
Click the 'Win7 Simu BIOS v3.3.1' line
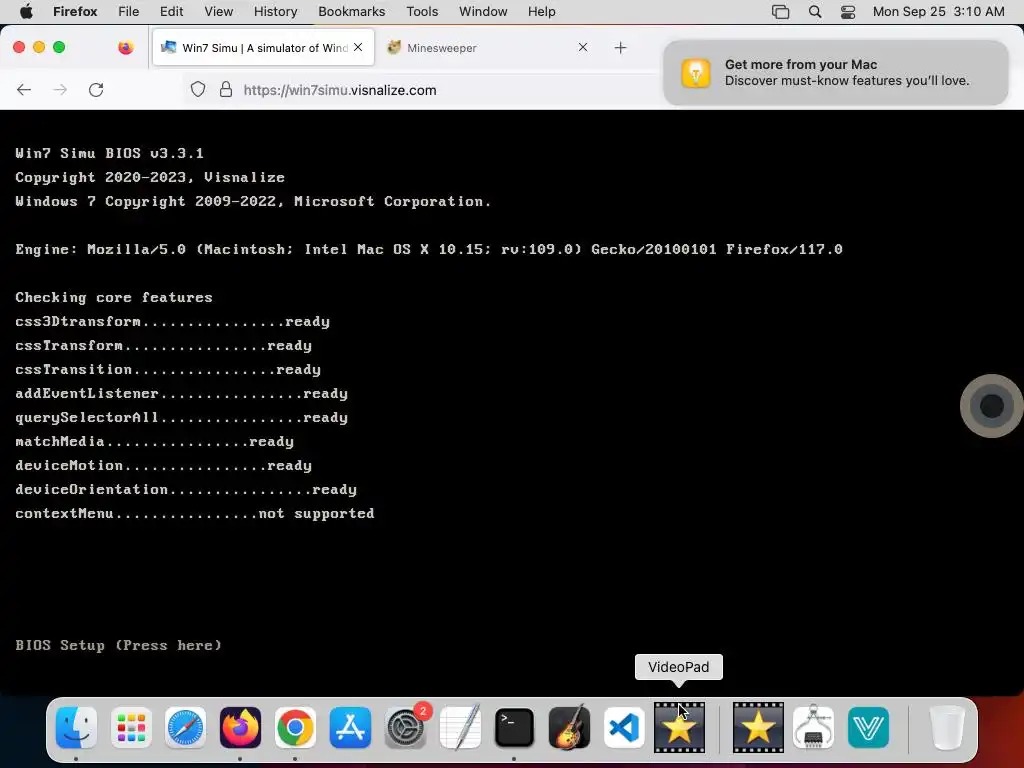(109, 153)
